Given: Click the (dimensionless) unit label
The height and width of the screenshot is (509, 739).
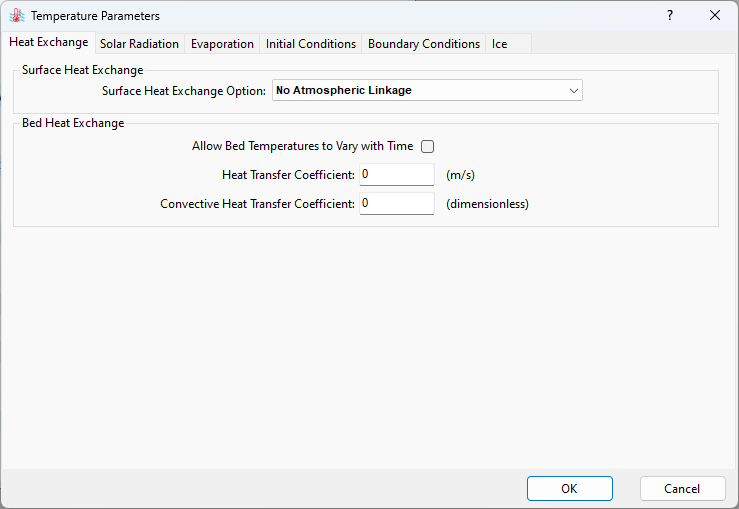Looking at the screenshot, I should [x=487, y=204].
